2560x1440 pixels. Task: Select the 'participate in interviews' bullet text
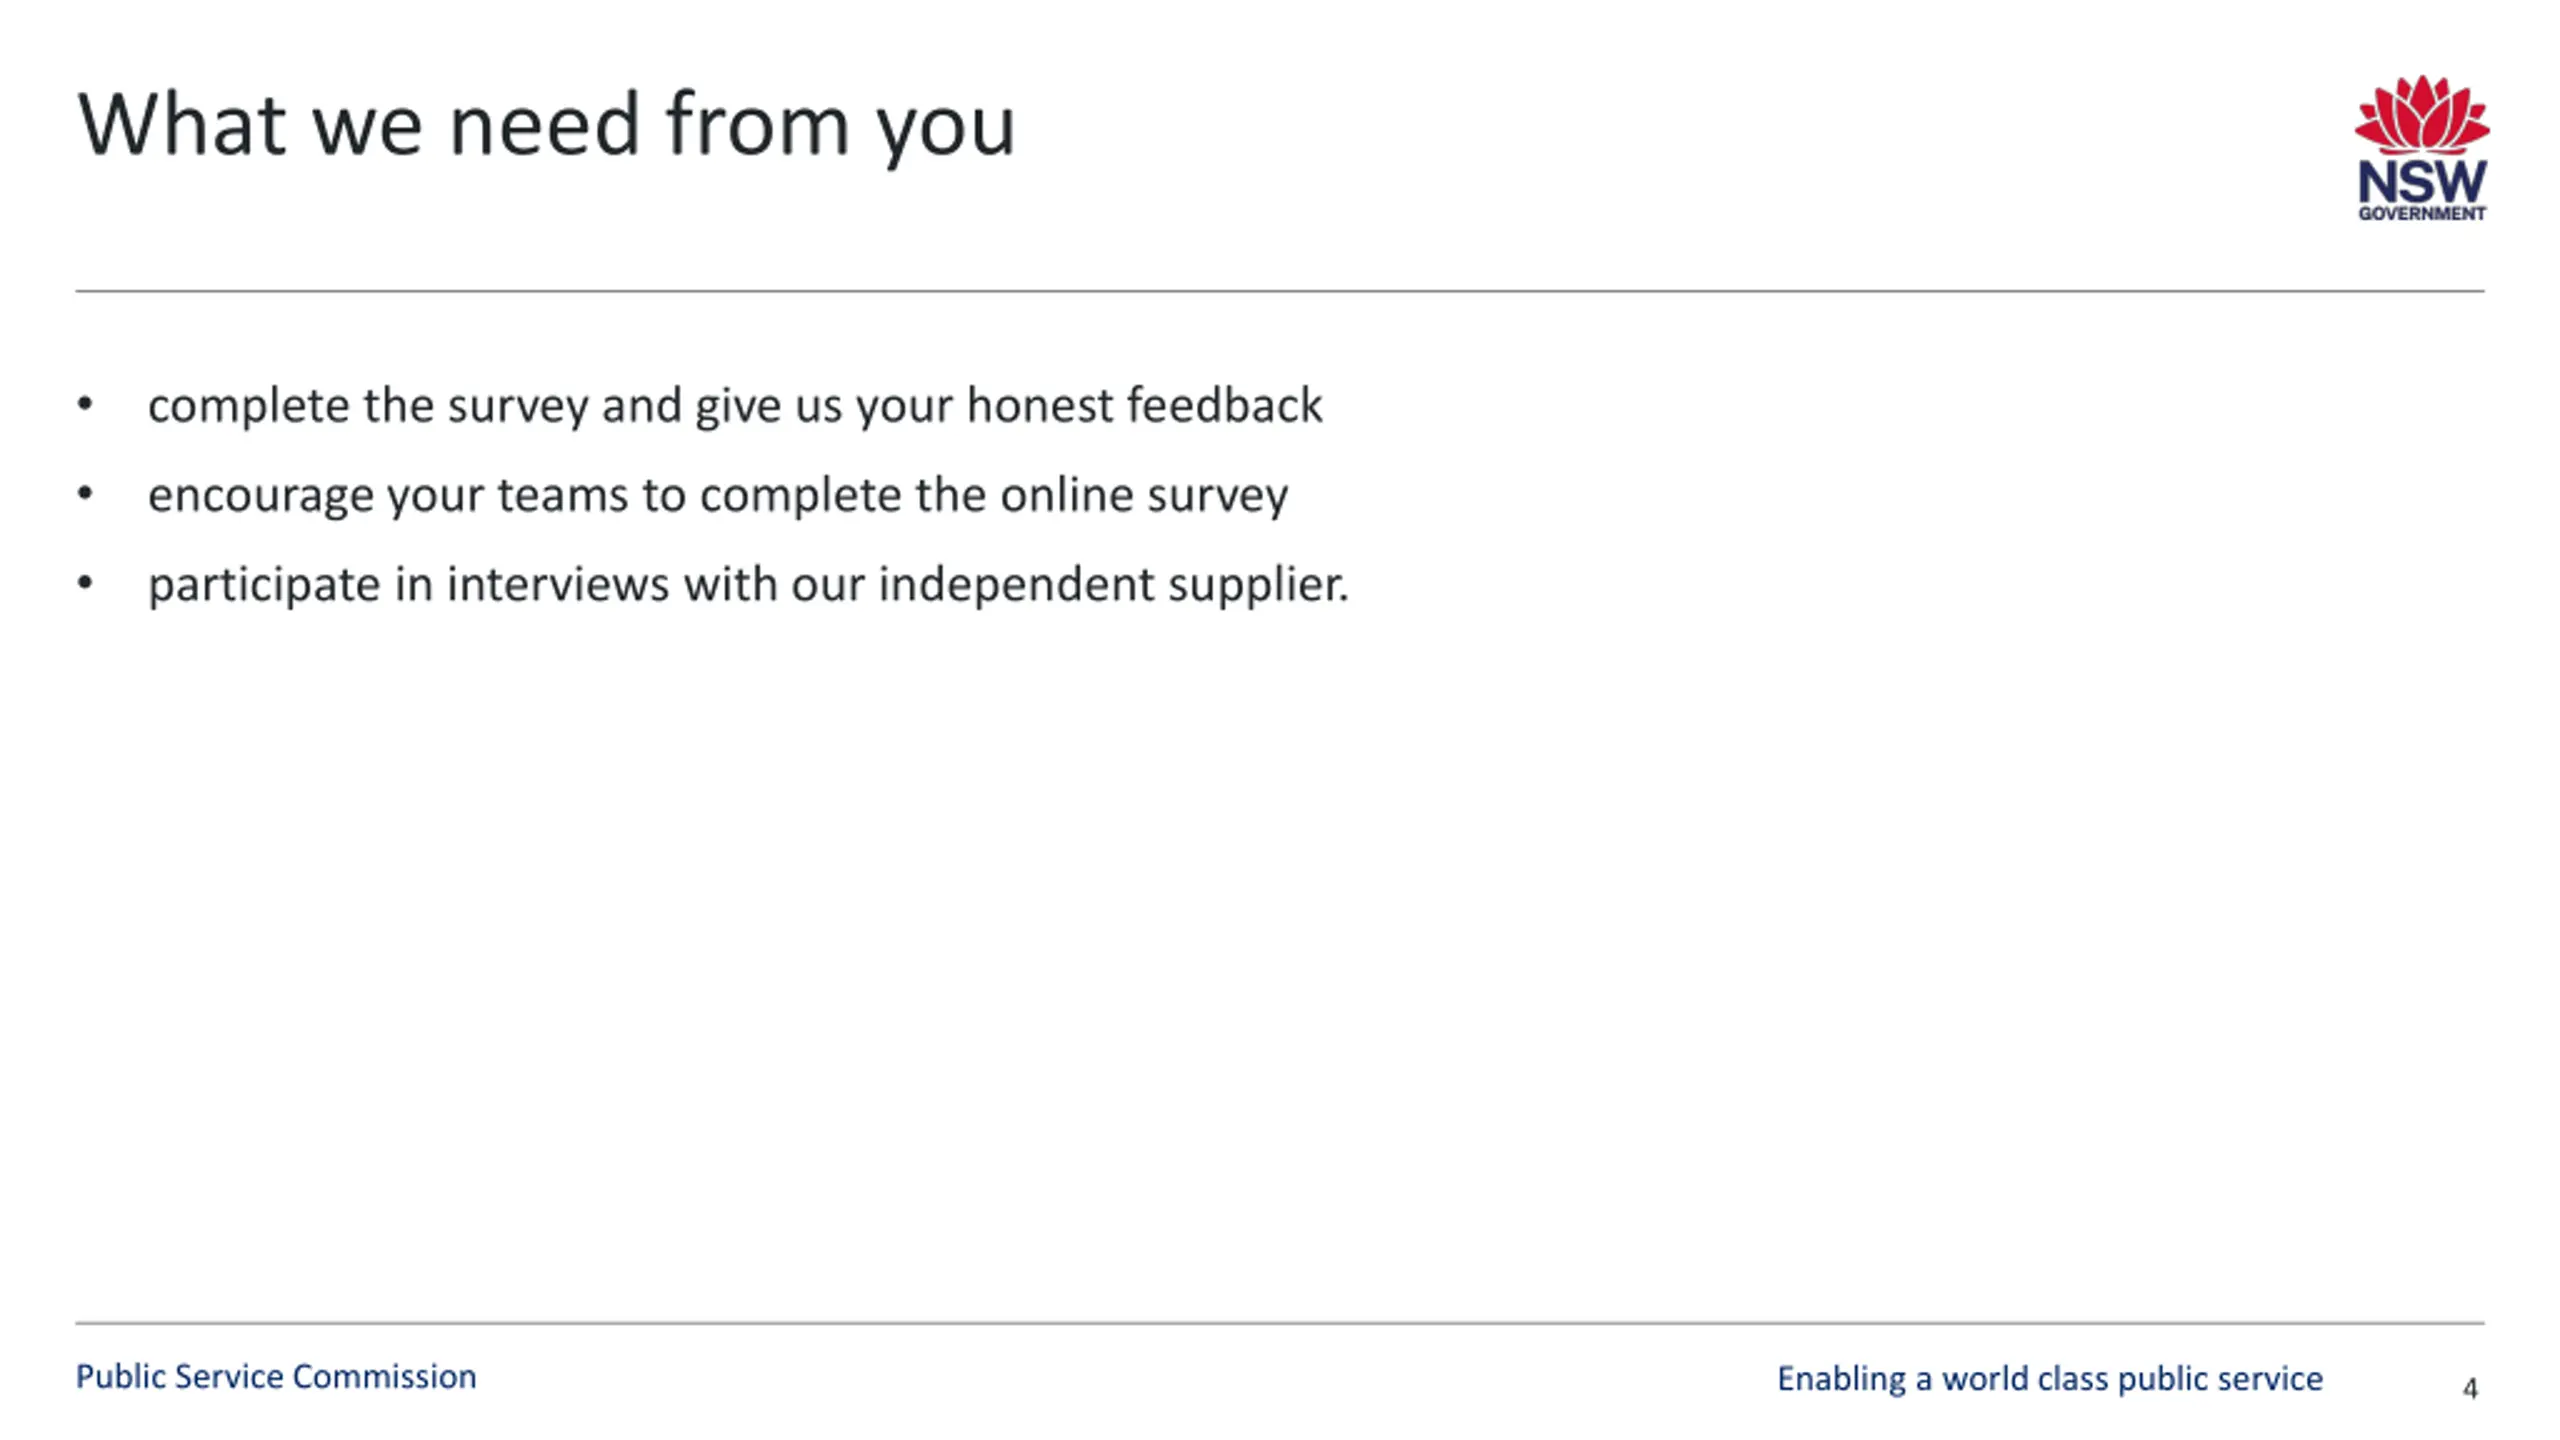click(x=749, y=585)
